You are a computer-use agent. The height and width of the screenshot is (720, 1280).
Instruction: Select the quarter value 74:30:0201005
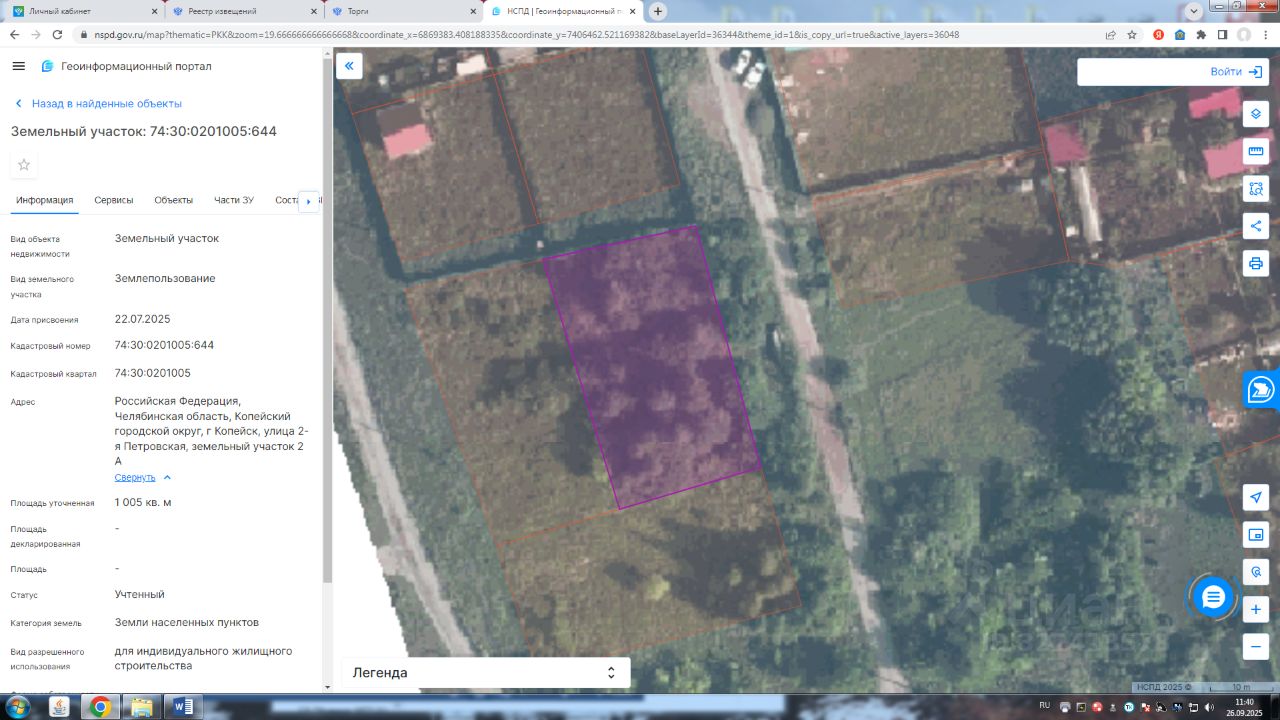tap(153, 373)
